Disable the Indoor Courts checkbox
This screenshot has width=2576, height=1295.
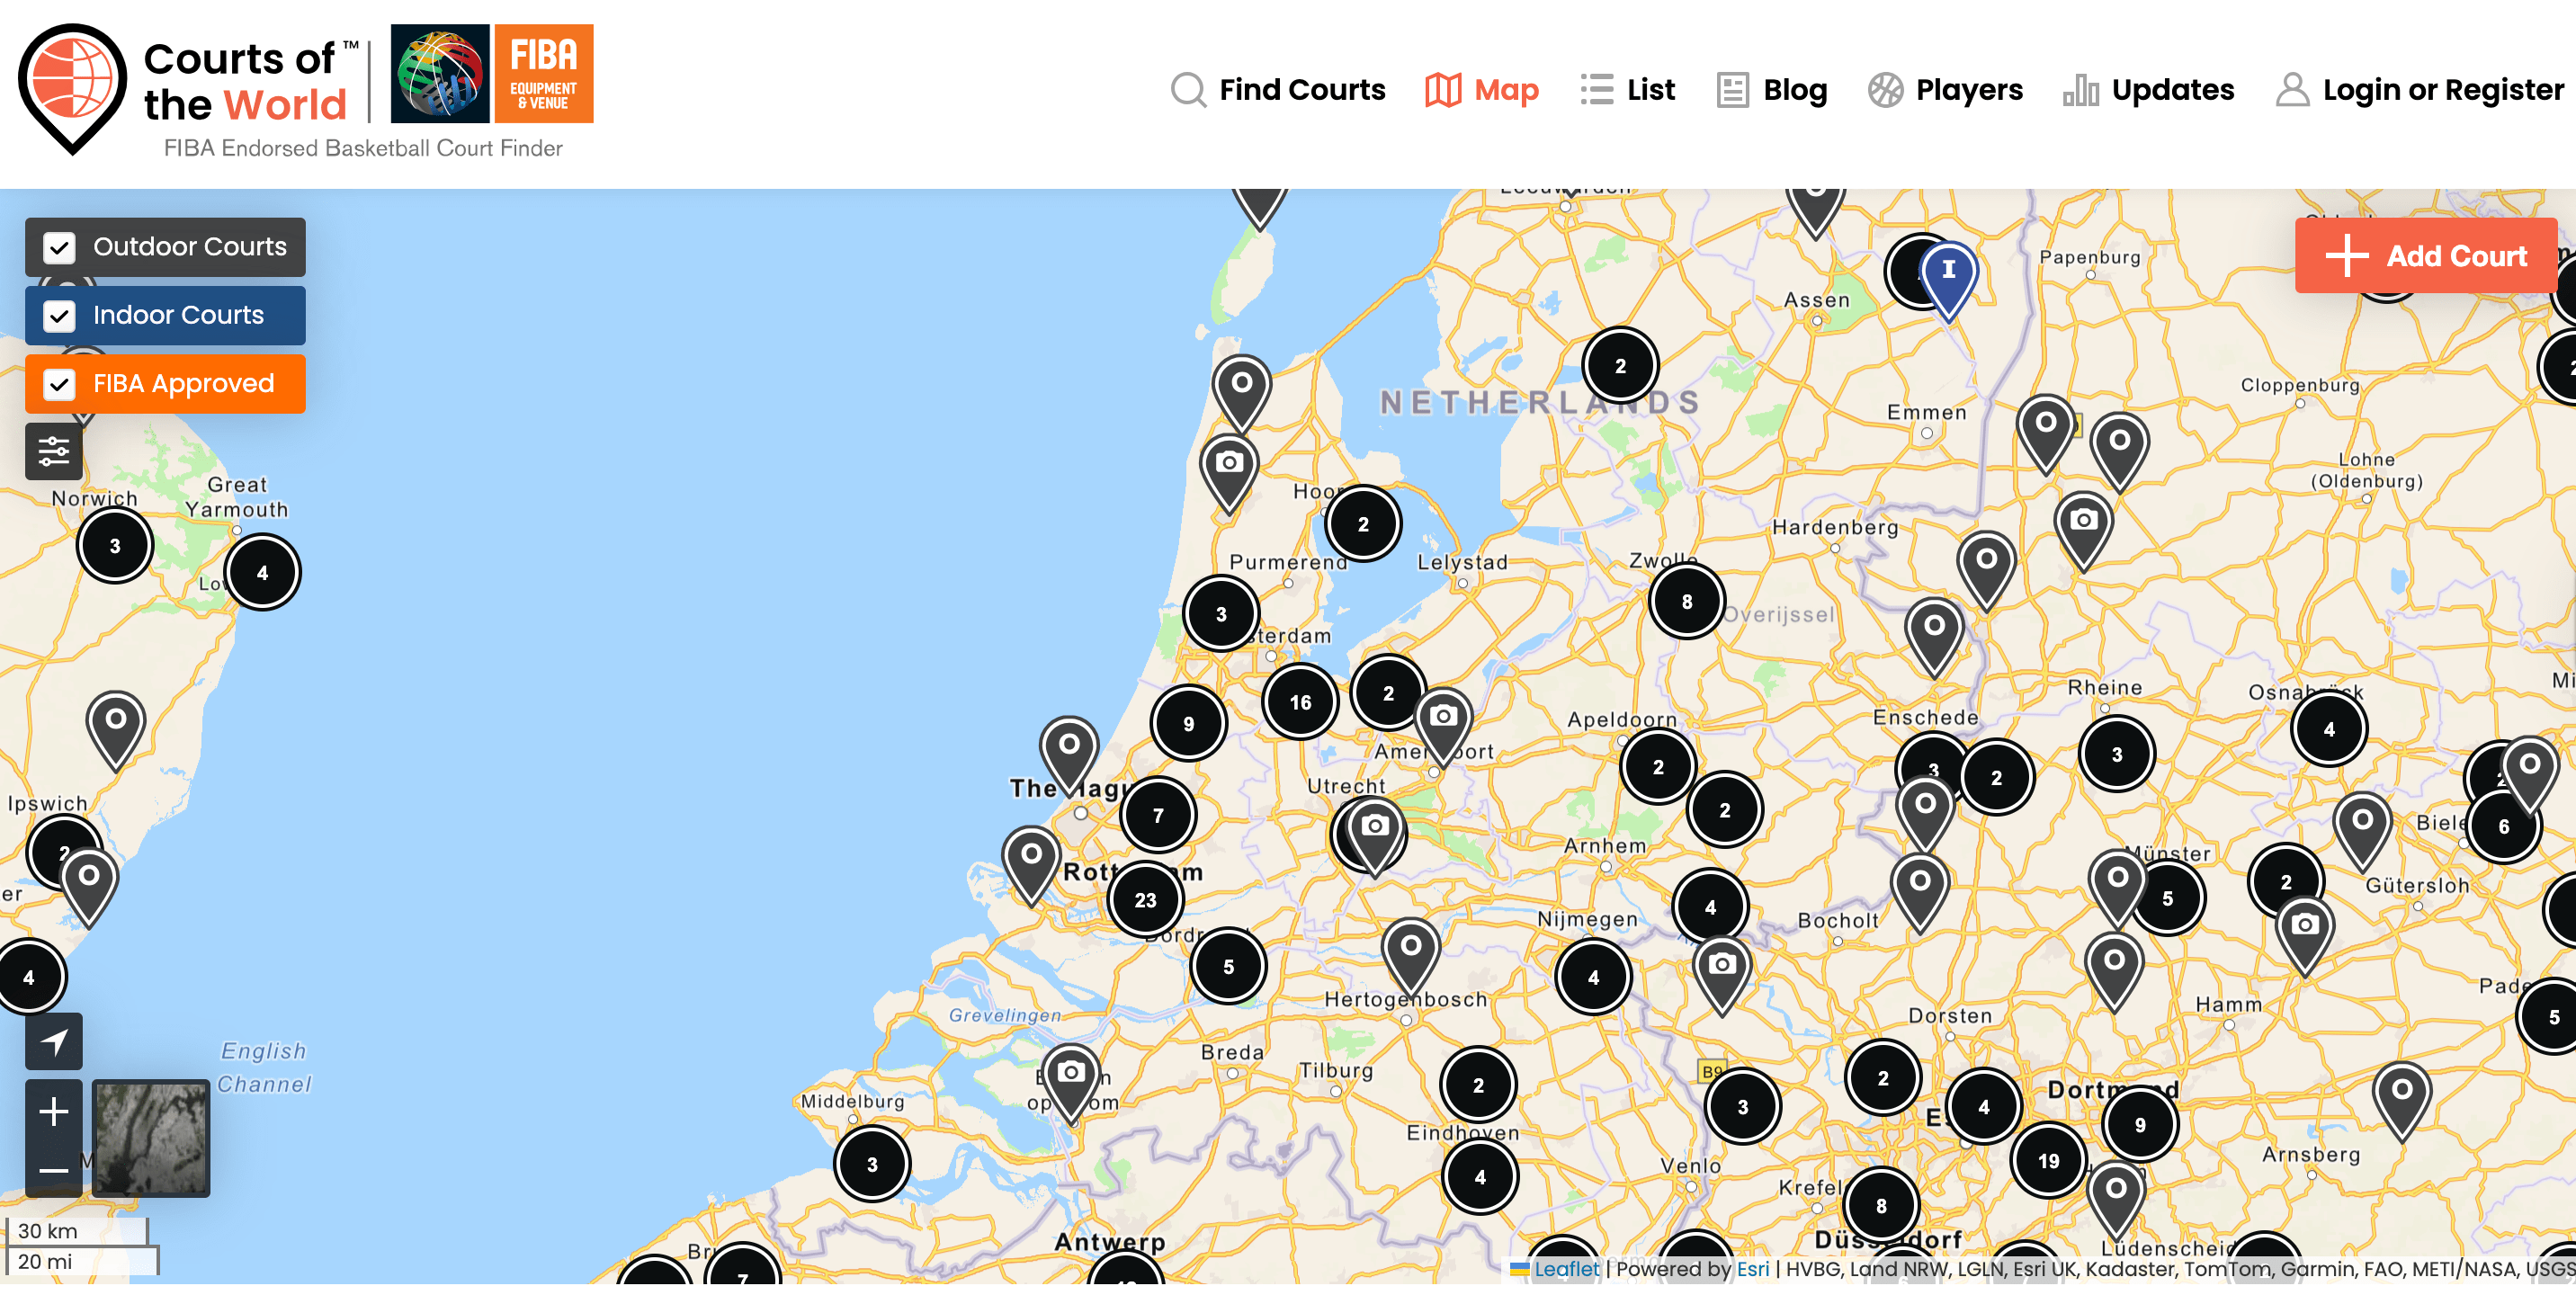tap(59, 315)
